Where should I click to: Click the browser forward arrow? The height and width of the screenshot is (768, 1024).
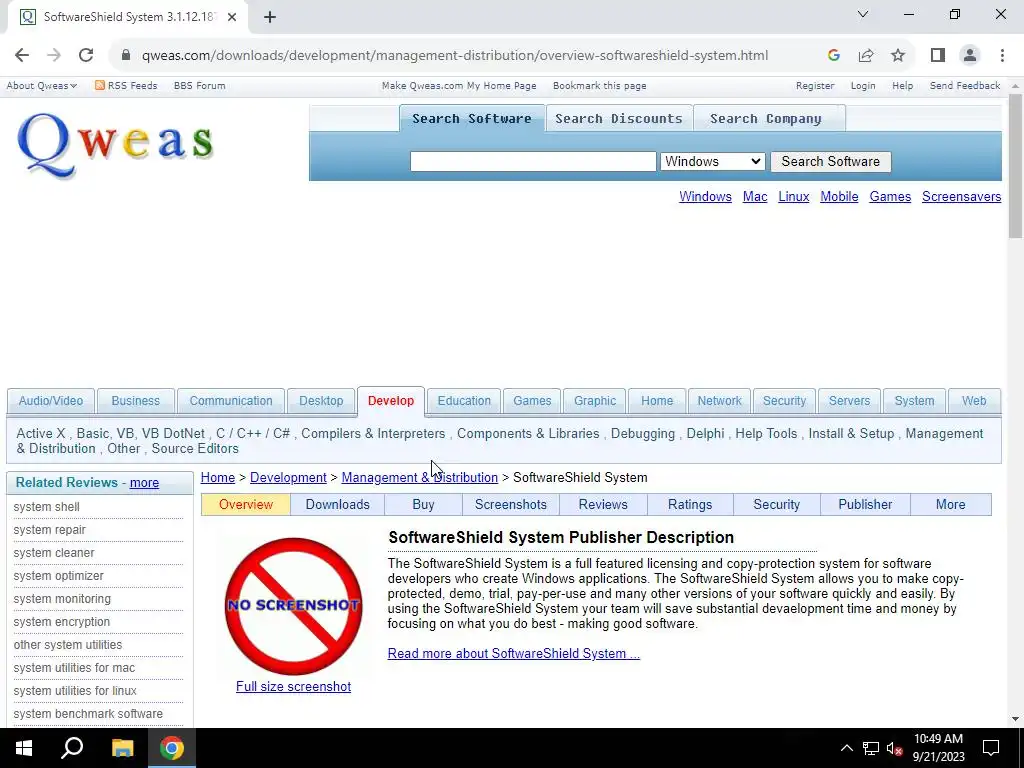pyautogui.click(x=54, y=56)
